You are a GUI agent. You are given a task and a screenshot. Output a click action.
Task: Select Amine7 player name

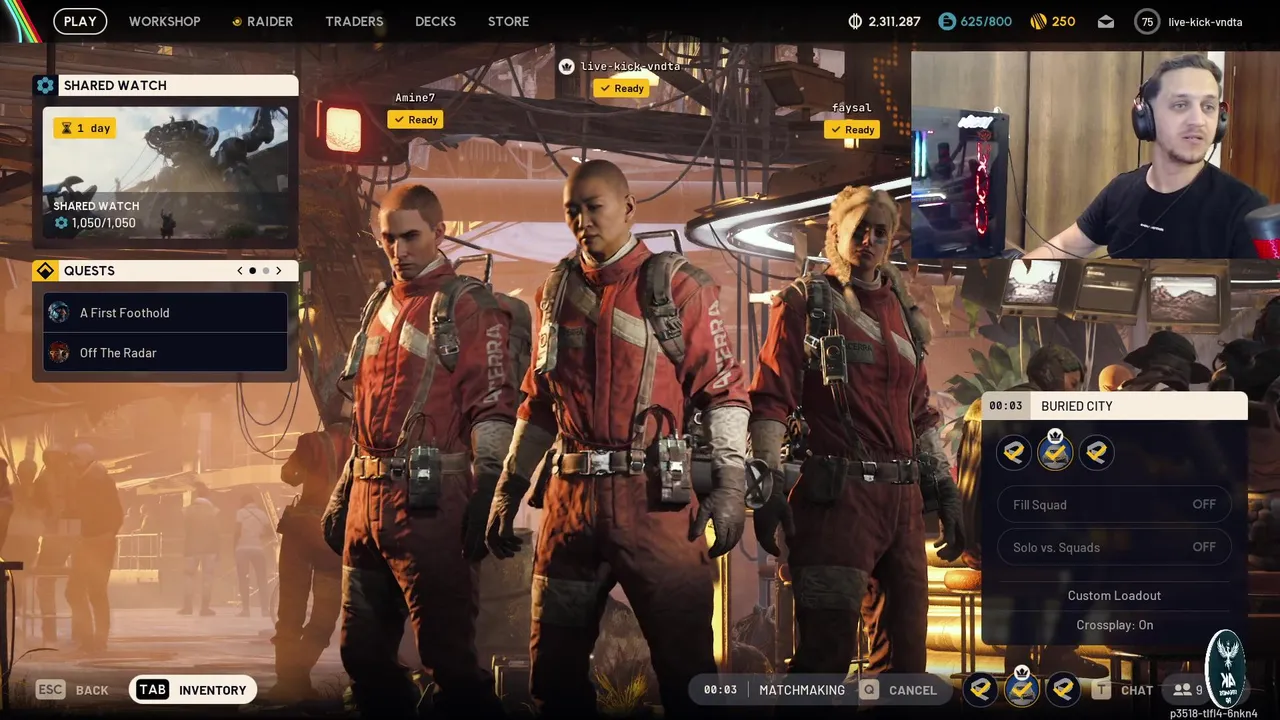click(415, 98)
